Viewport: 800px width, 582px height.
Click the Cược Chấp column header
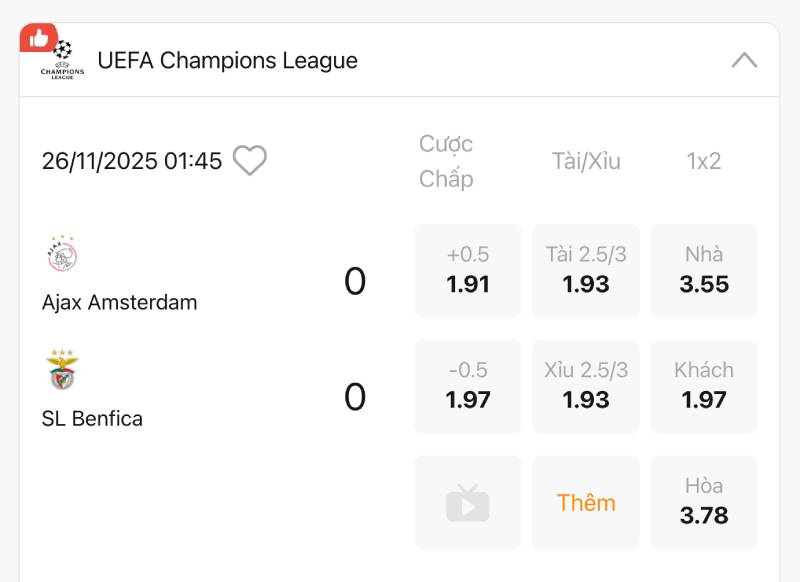446,161
